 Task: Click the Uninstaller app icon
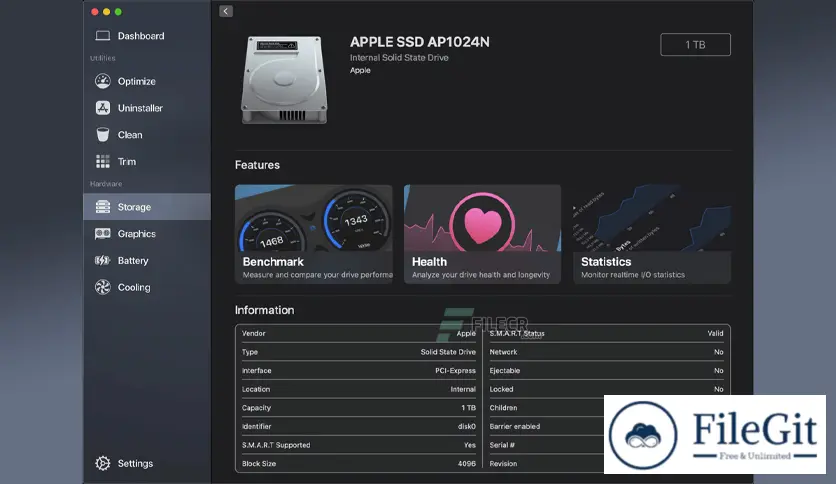point(102,108)
